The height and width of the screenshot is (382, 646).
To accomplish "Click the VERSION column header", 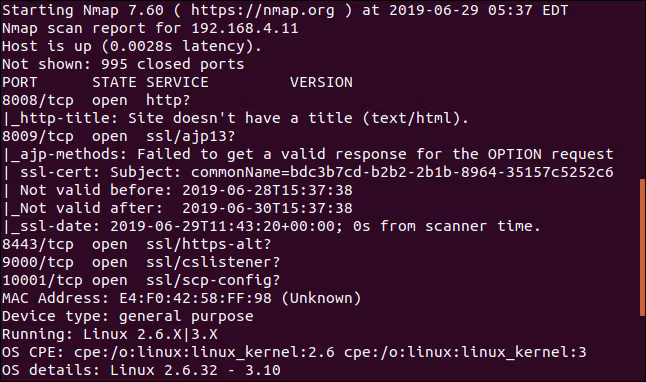I will click(321, 82).
